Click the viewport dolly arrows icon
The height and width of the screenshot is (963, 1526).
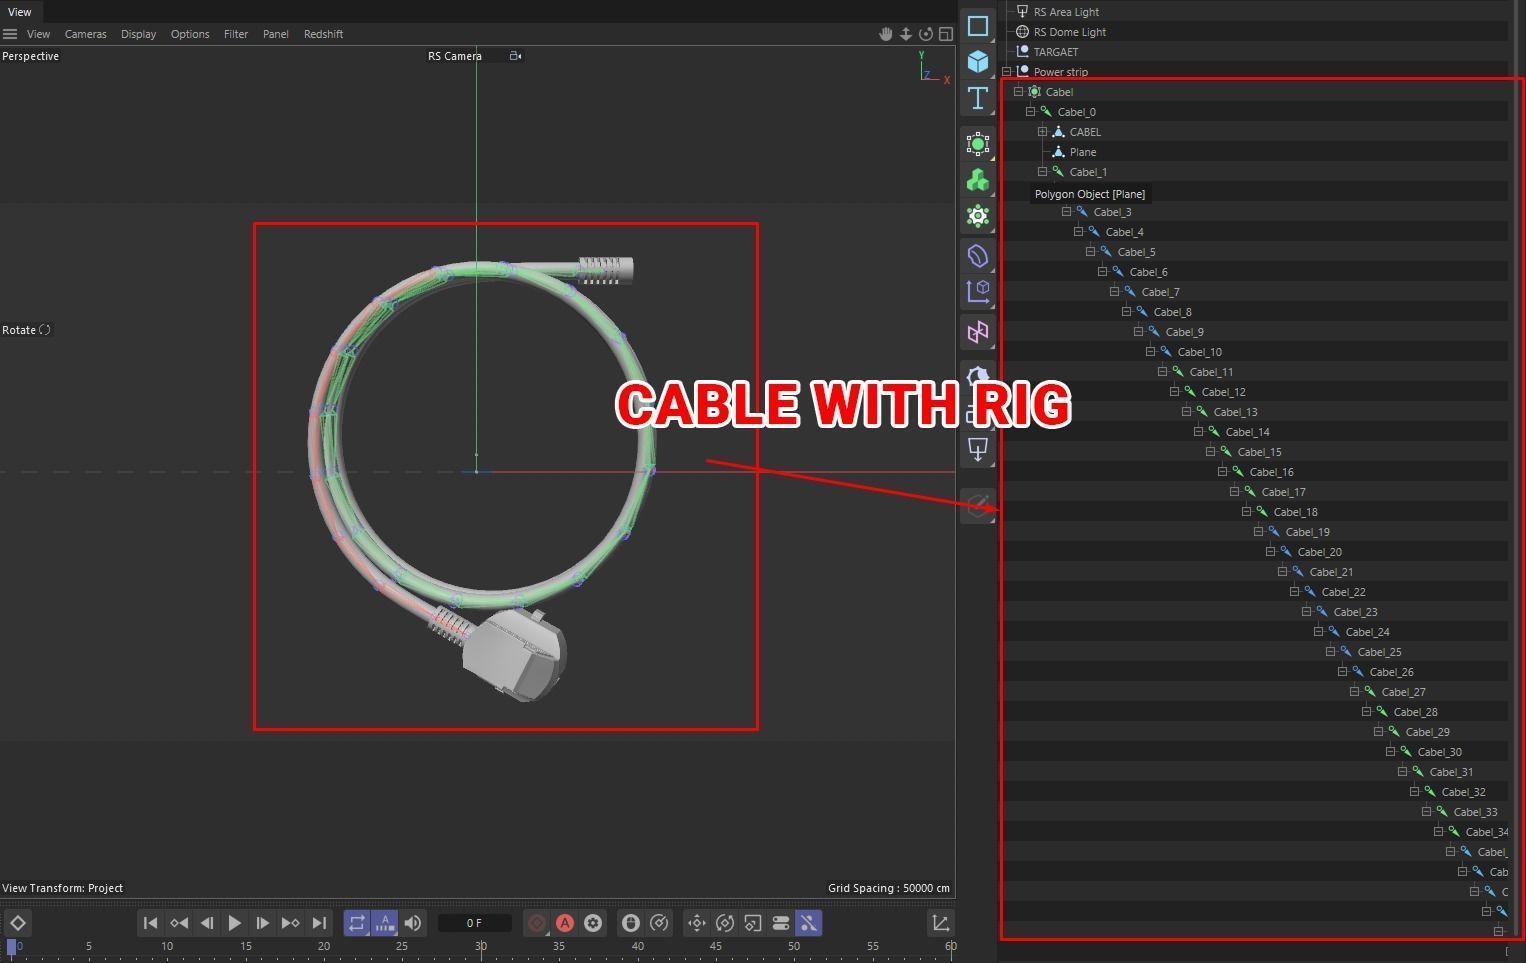(x=906, y=34)
